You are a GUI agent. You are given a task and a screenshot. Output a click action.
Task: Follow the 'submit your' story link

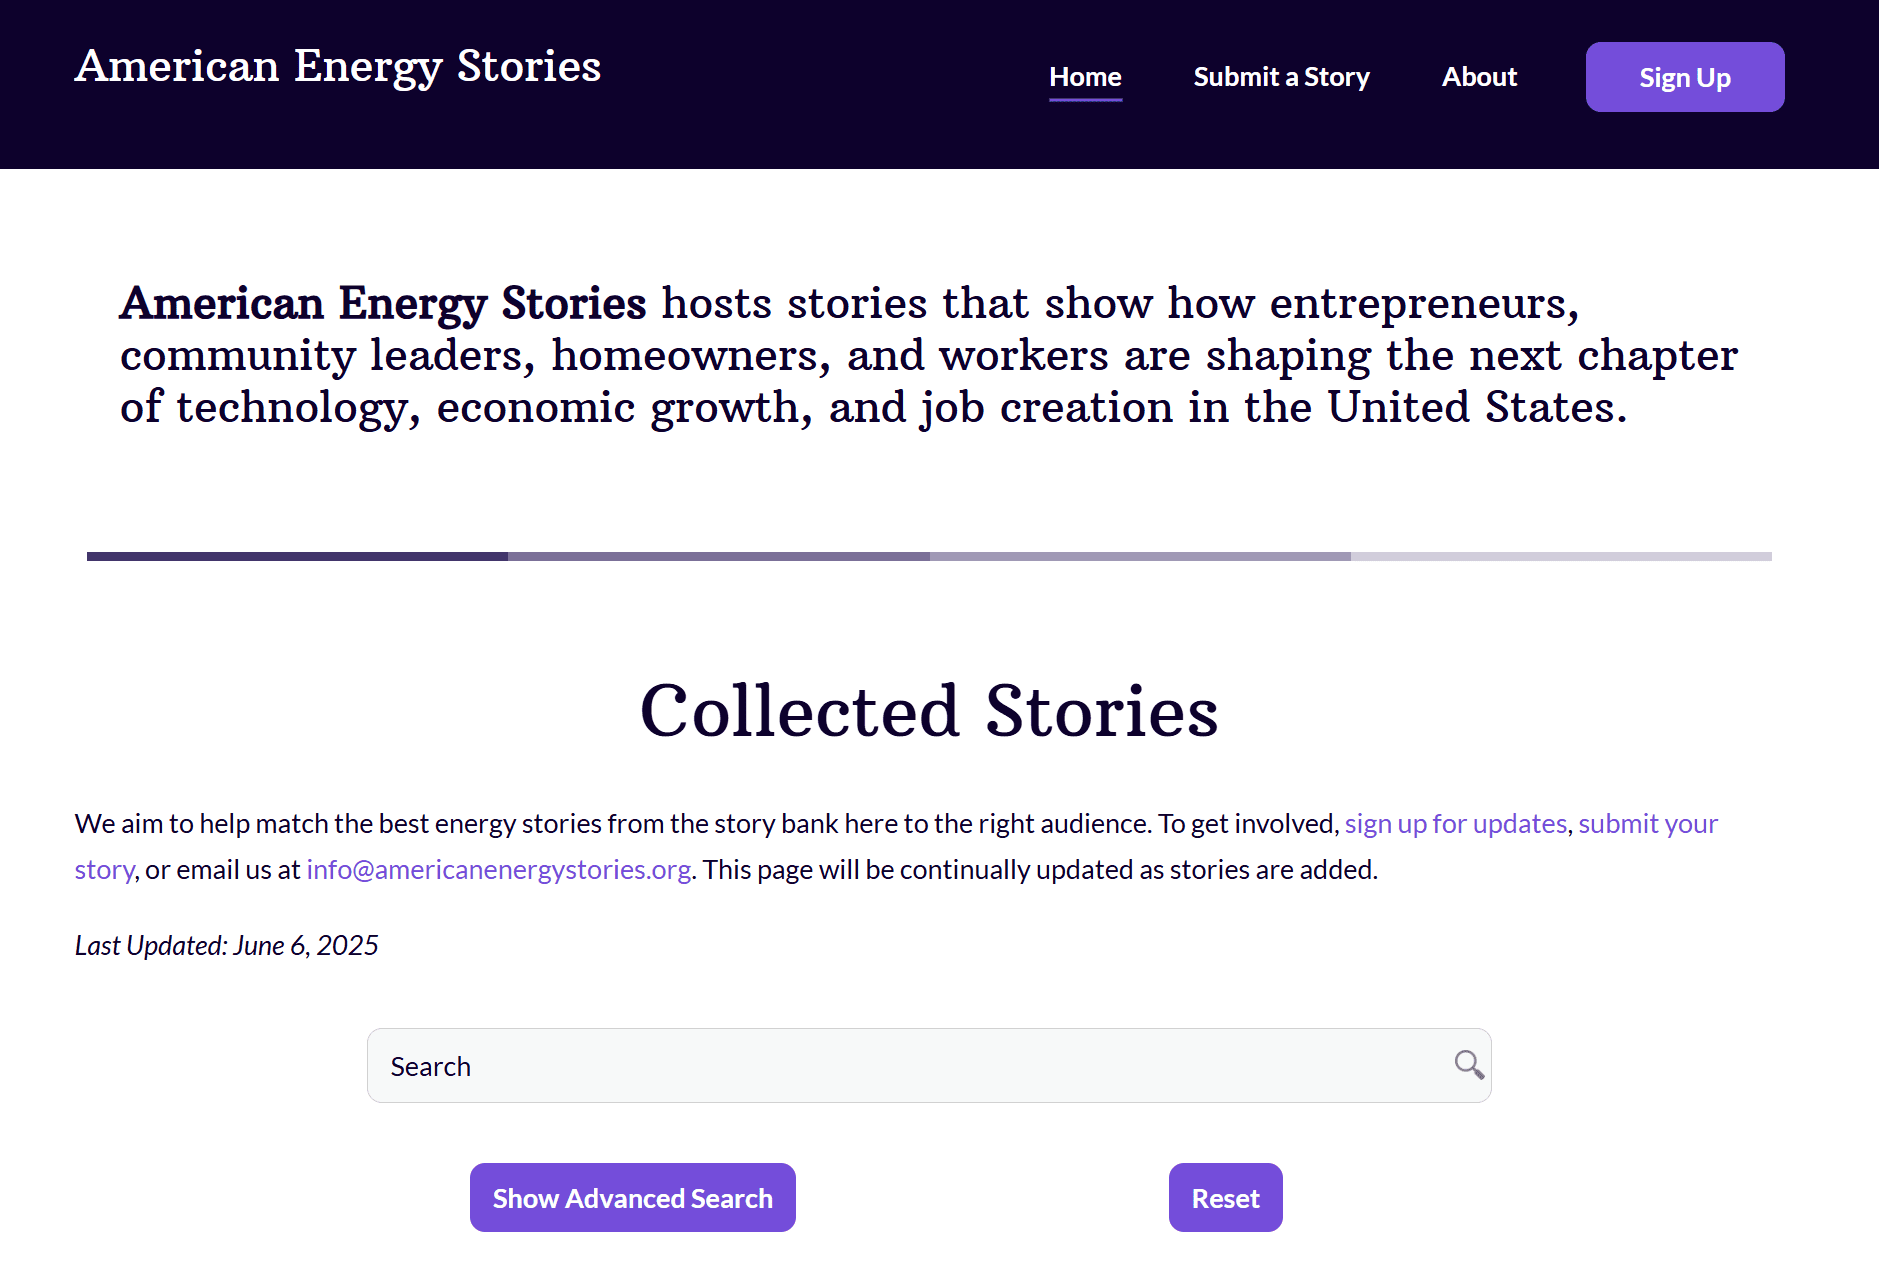pyautogui.click(x=1648, y=823)
